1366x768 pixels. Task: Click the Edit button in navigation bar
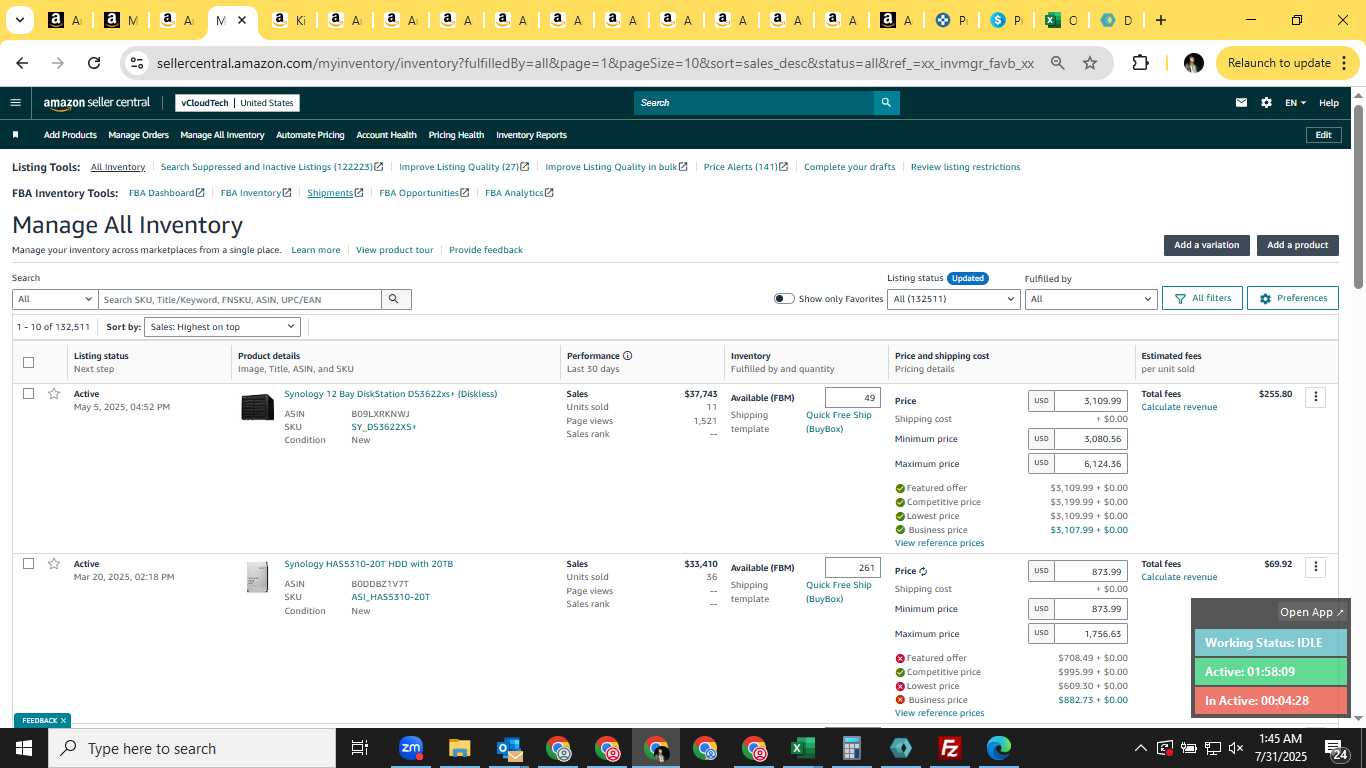tap(1322, 135)
